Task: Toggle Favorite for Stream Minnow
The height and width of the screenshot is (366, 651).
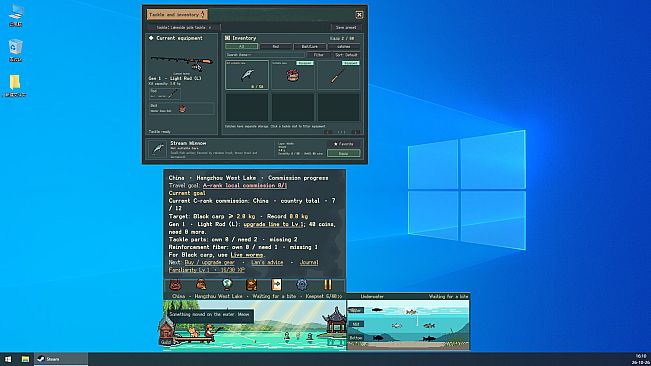Action: (x=344, y=144)
